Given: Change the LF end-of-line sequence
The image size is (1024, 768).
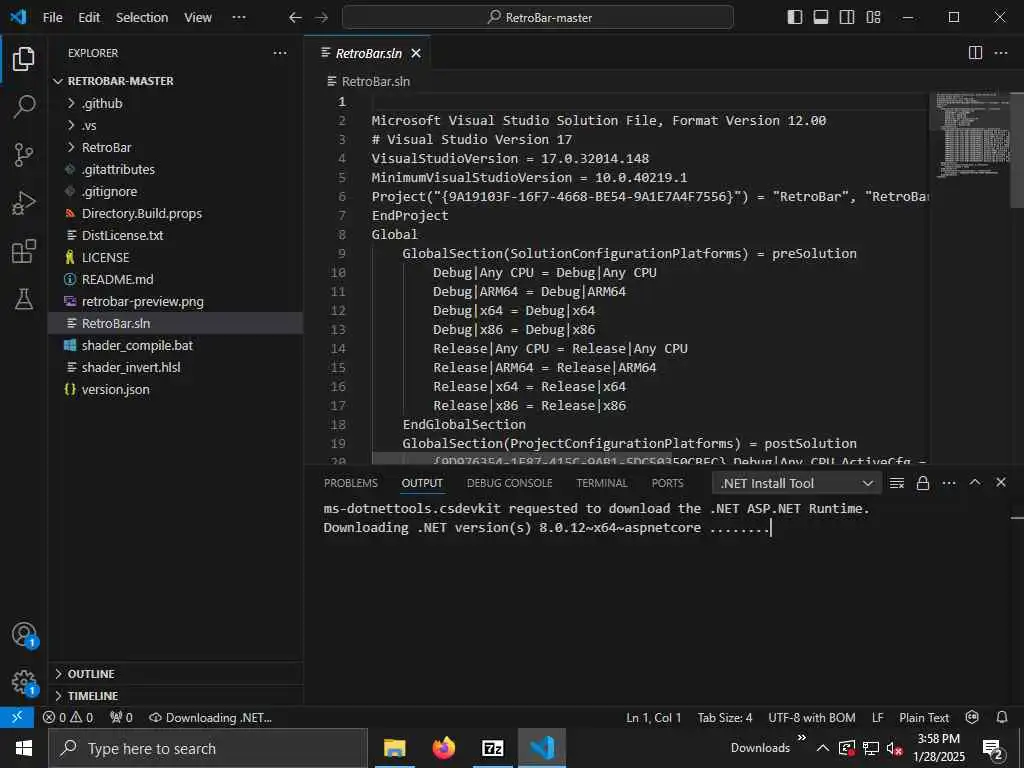Looking at the screenshot, I should click(878, 718).
